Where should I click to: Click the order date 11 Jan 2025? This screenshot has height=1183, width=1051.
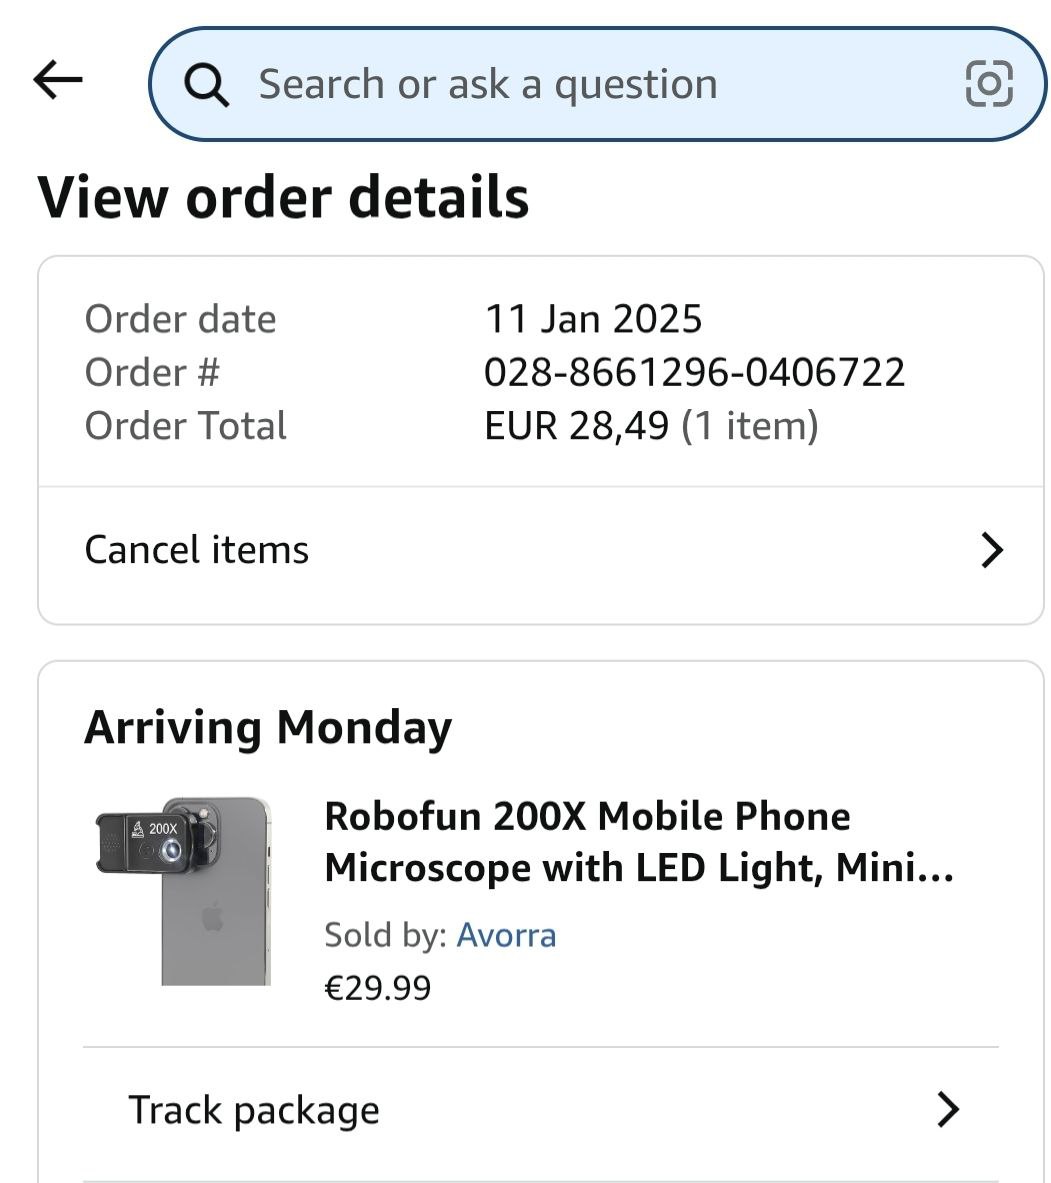coord(593,319)
